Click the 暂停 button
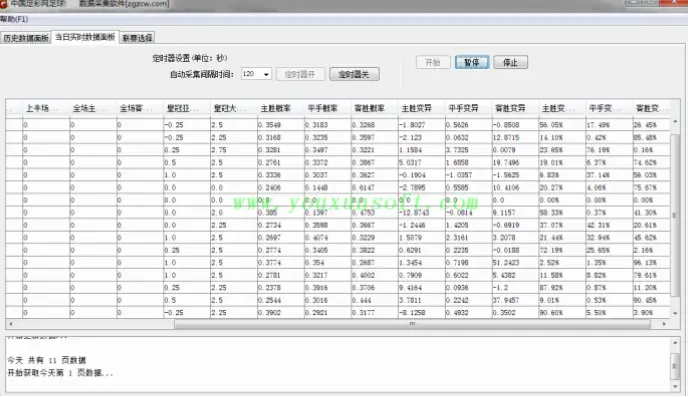 472,62
